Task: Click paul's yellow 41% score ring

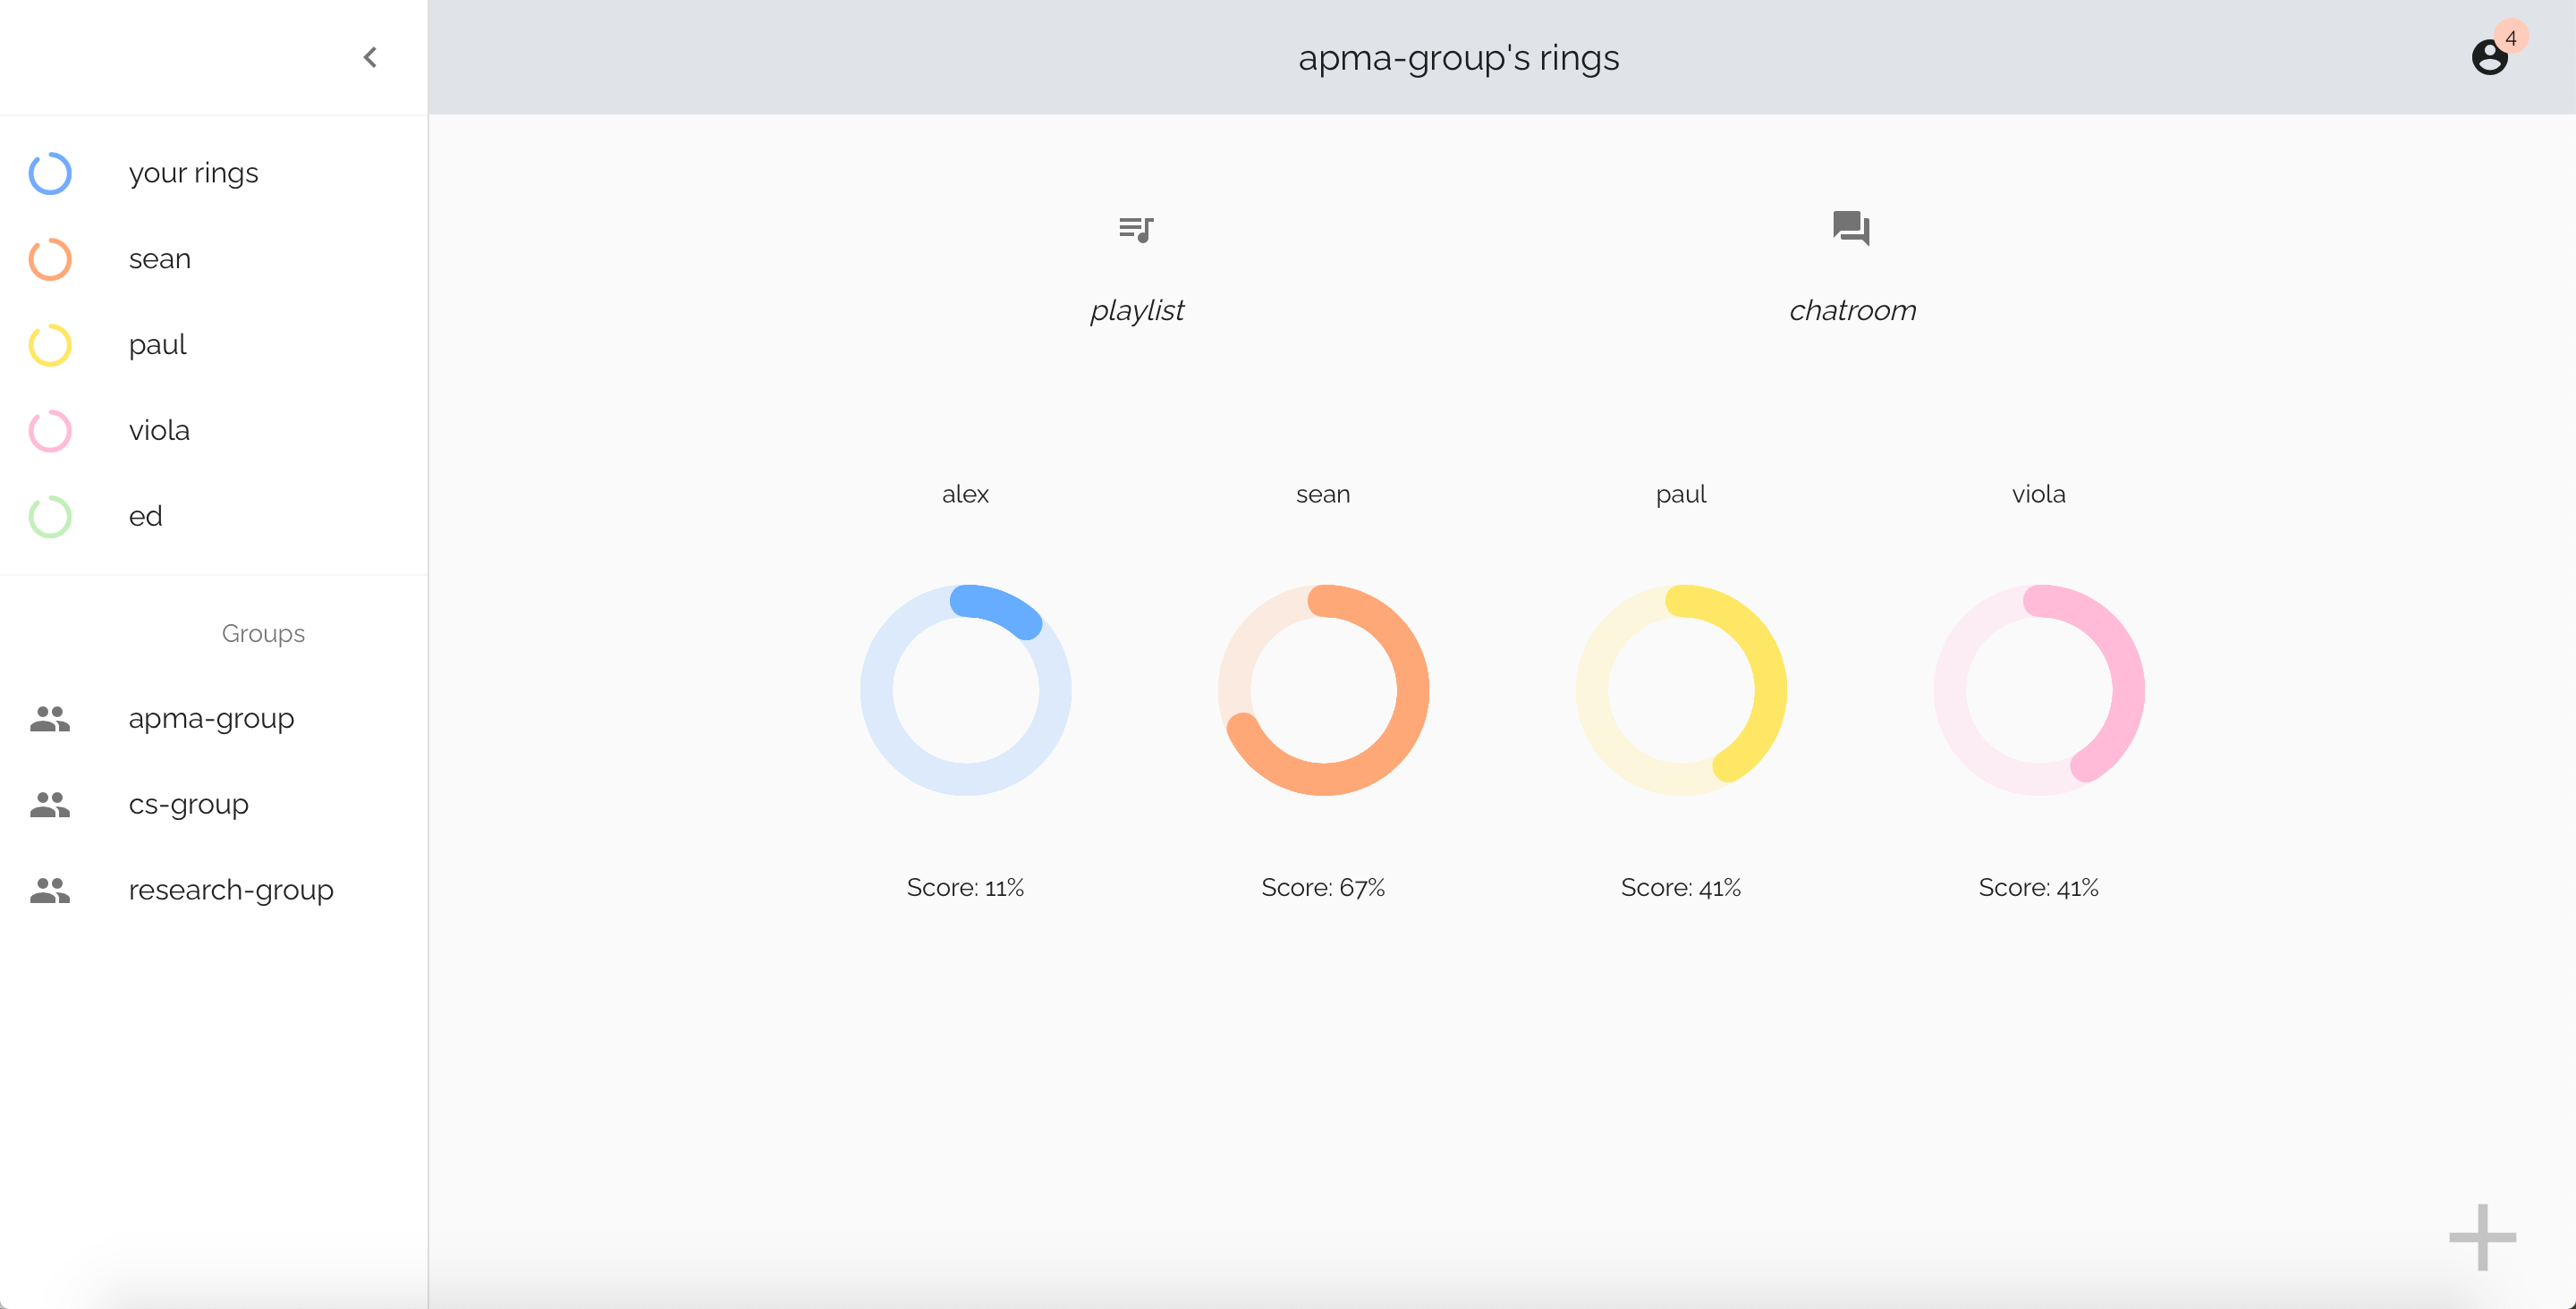Action: pos(1681,690)
